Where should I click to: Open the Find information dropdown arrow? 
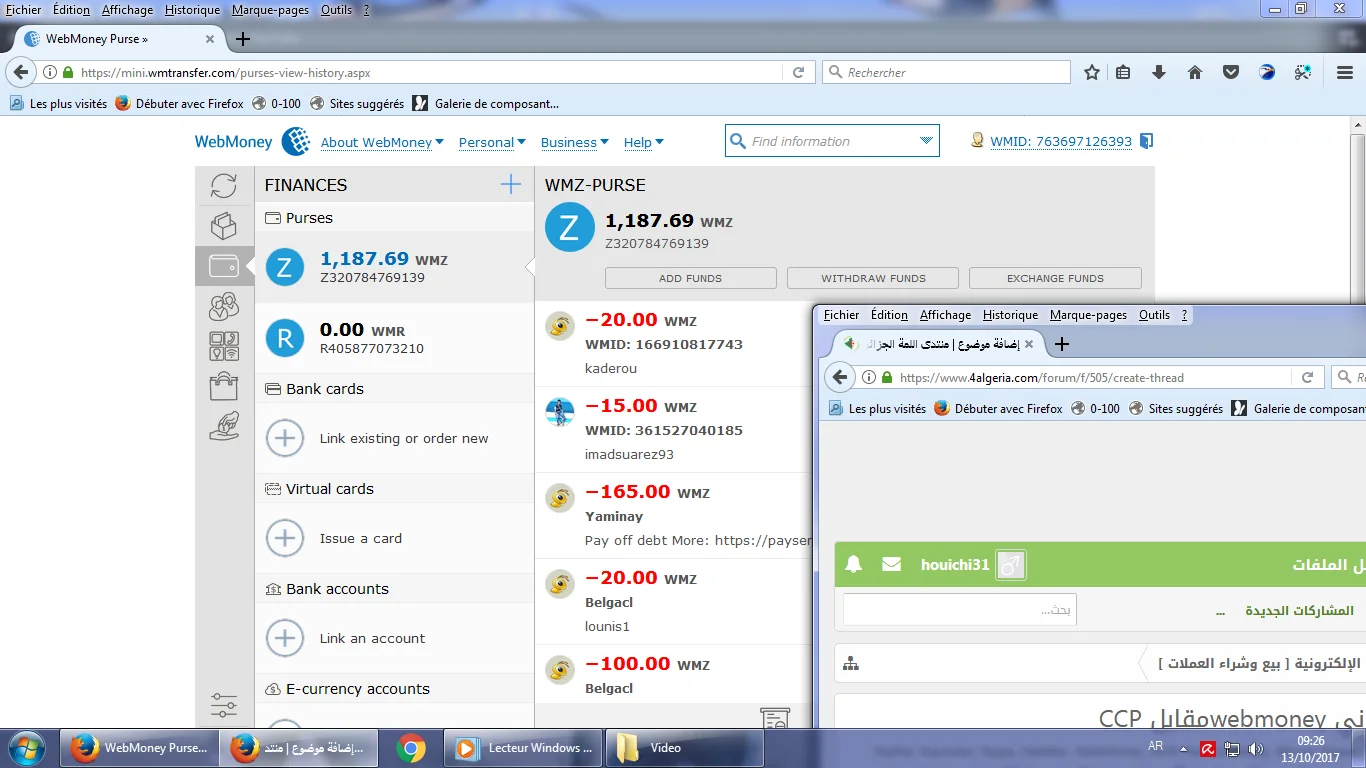click(925, 141)
